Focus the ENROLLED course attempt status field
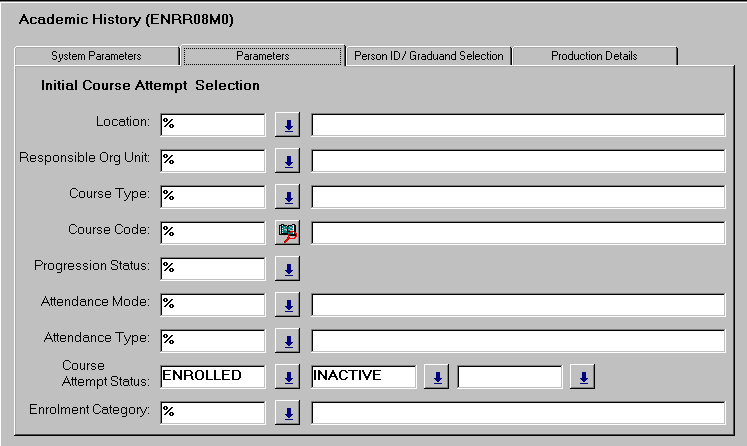The width and height of the screenshot is (747, 446). [212, 376]
